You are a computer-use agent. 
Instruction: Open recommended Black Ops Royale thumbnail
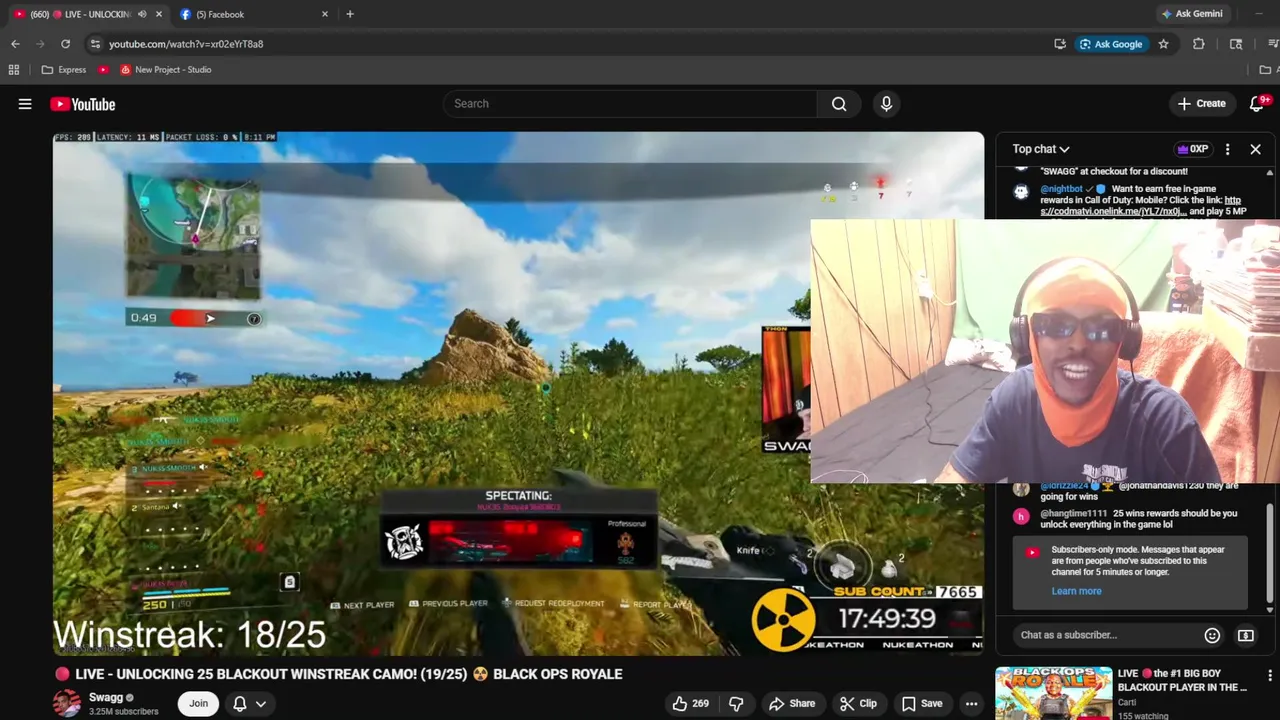point(1053,693)
